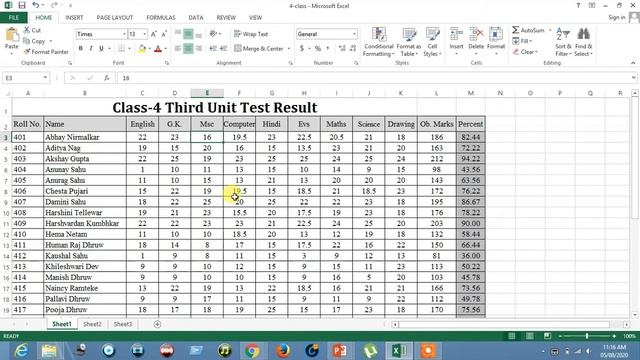Viewport: 640px width, 360px height.
Task: Switch to DATA tab
Action: 196,18
